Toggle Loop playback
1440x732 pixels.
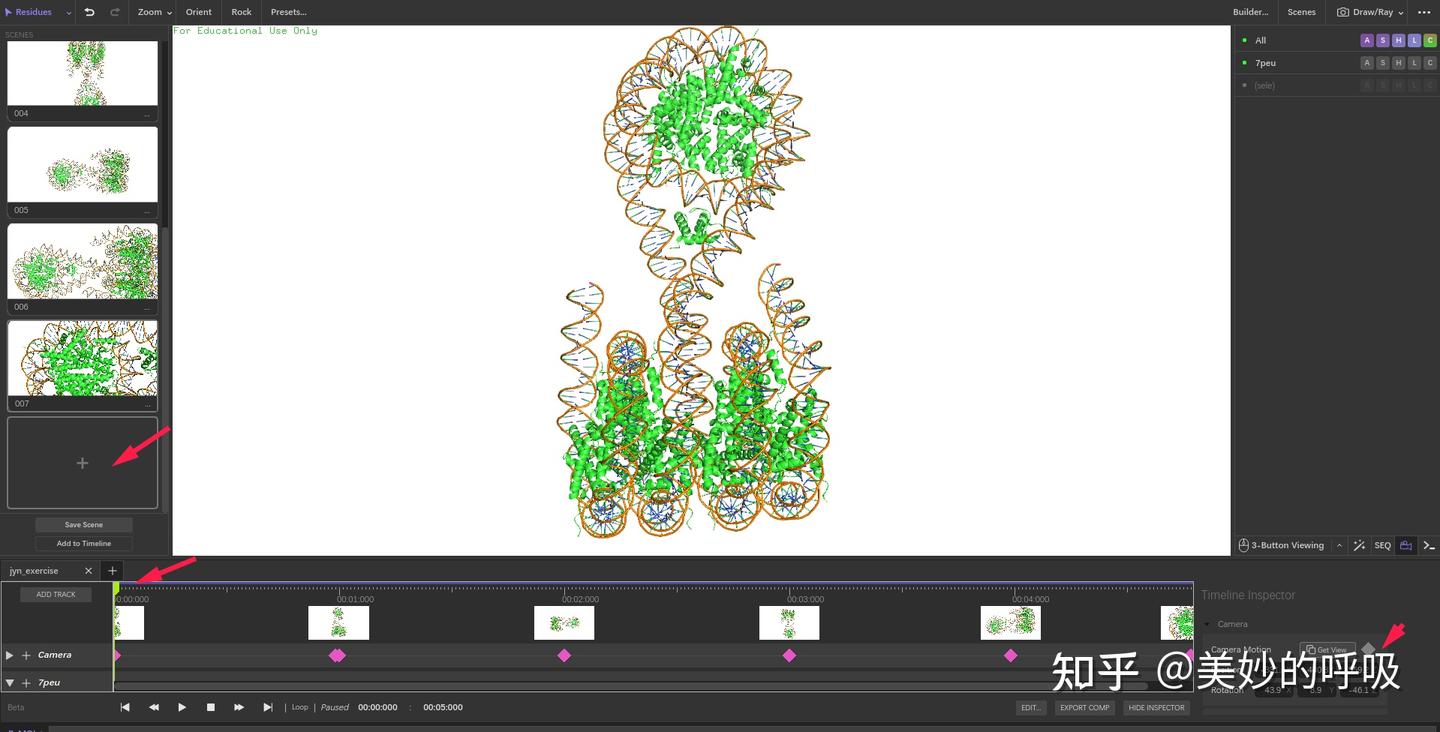(x=300, y=707)
